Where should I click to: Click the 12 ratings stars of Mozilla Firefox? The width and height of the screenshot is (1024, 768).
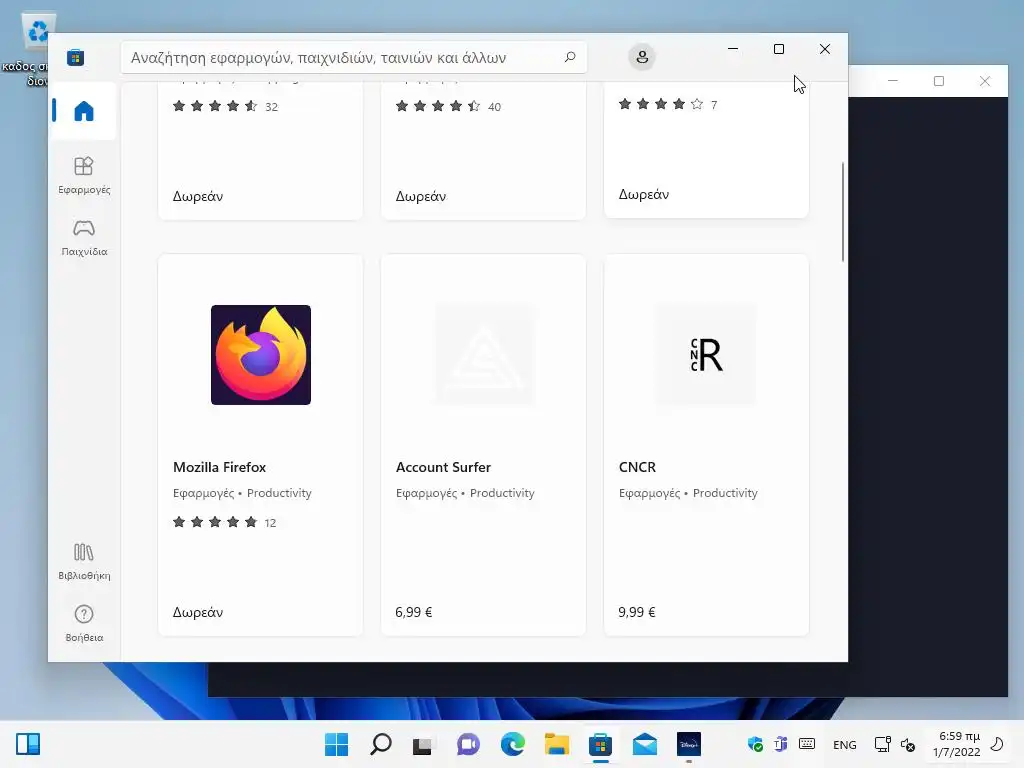[x=224, y=522]
